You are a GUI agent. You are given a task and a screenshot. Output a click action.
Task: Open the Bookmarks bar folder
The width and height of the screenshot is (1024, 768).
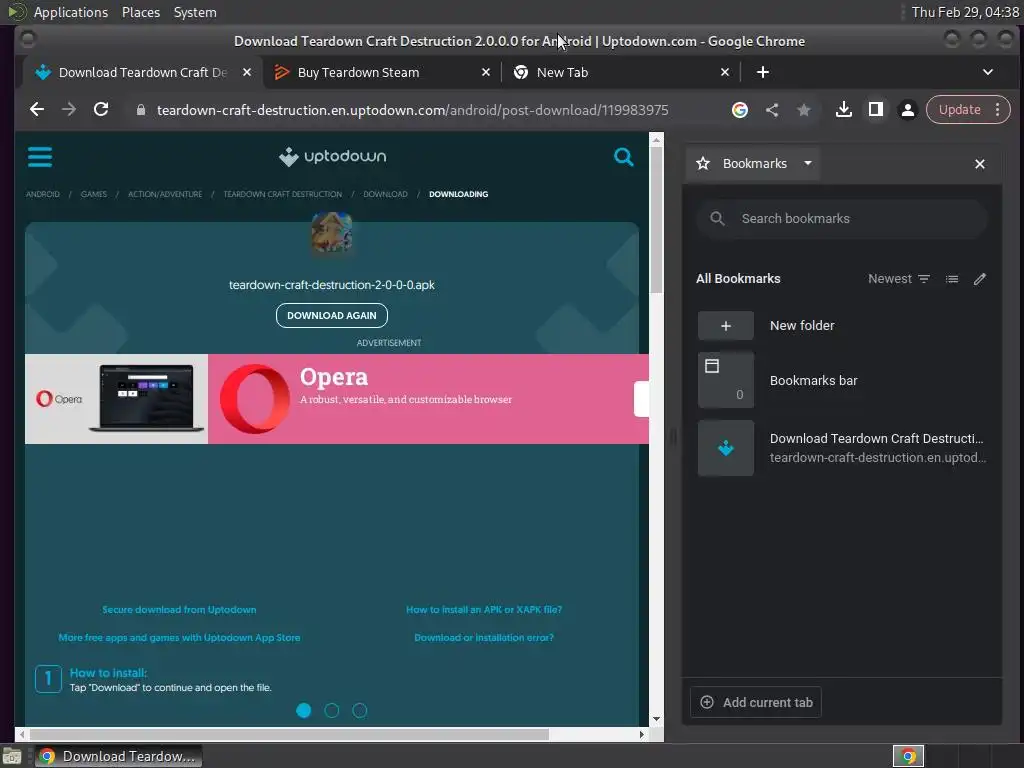click(x=842, y=380)
